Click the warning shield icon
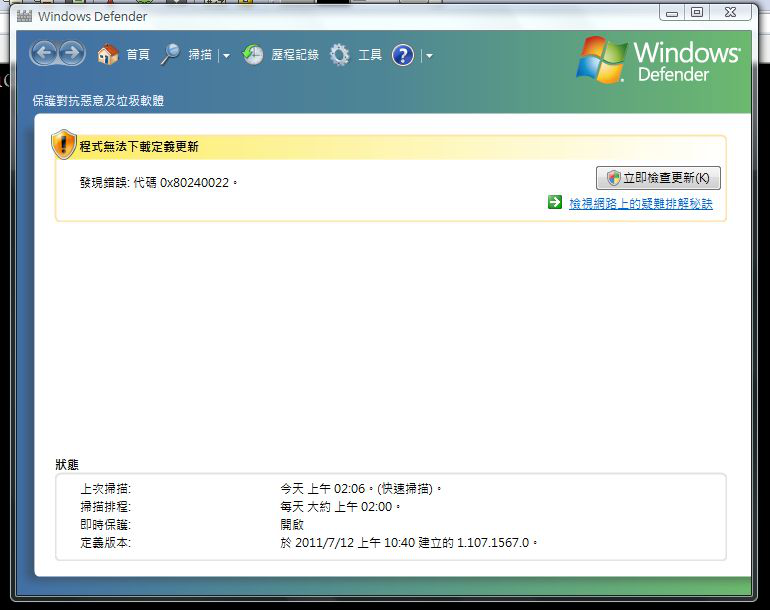The image size is (770, 610). tap(64, 144)
